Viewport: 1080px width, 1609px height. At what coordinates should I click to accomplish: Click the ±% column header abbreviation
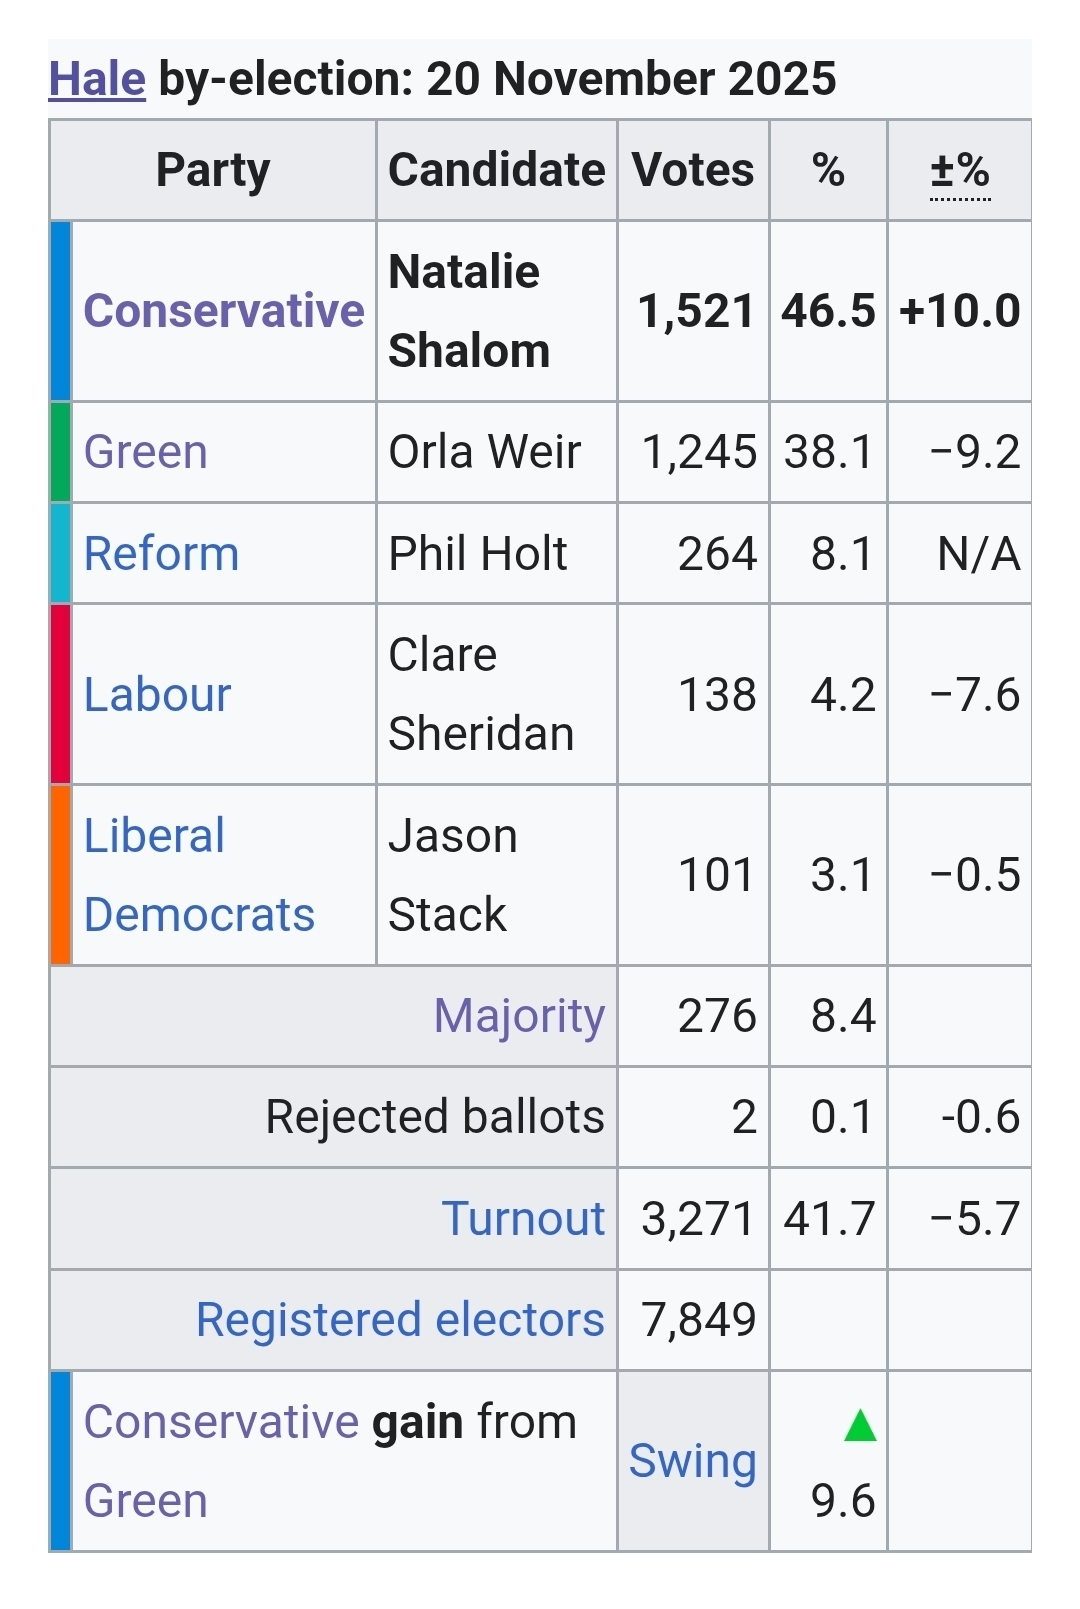[x=959, y=171]
